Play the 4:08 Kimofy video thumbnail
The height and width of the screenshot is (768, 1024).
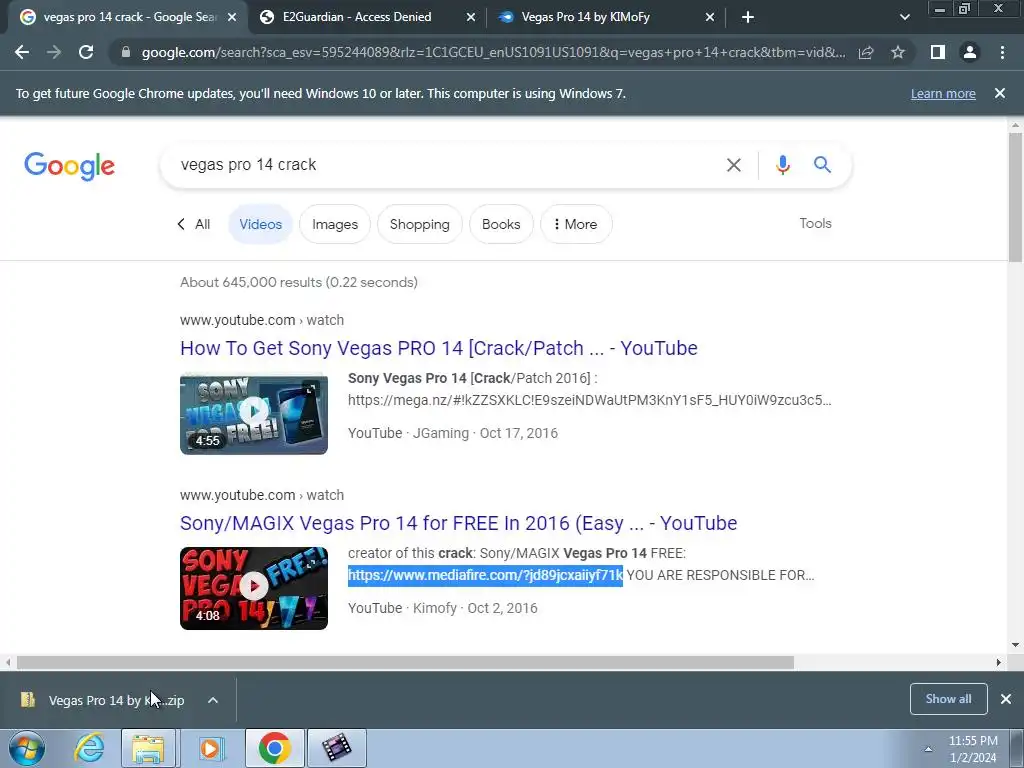pos(253,588)
